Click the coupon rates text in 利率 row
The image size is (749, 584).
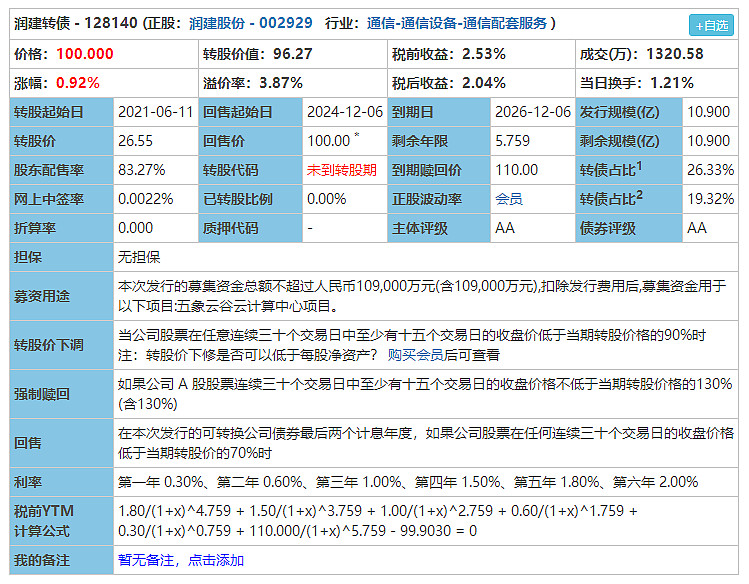pyautogui.click(x=408, y=482)
